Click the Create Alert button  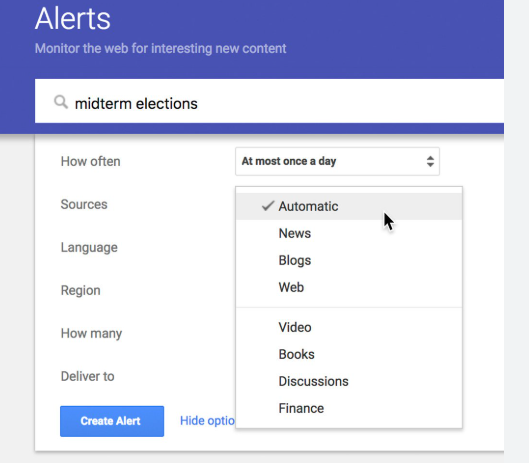[x=112, y=421]
